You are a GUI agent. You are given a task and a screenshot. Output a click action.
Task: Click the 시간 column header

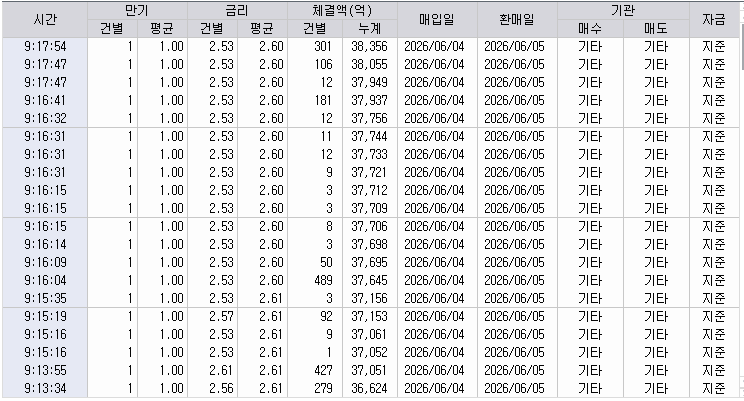45,19
